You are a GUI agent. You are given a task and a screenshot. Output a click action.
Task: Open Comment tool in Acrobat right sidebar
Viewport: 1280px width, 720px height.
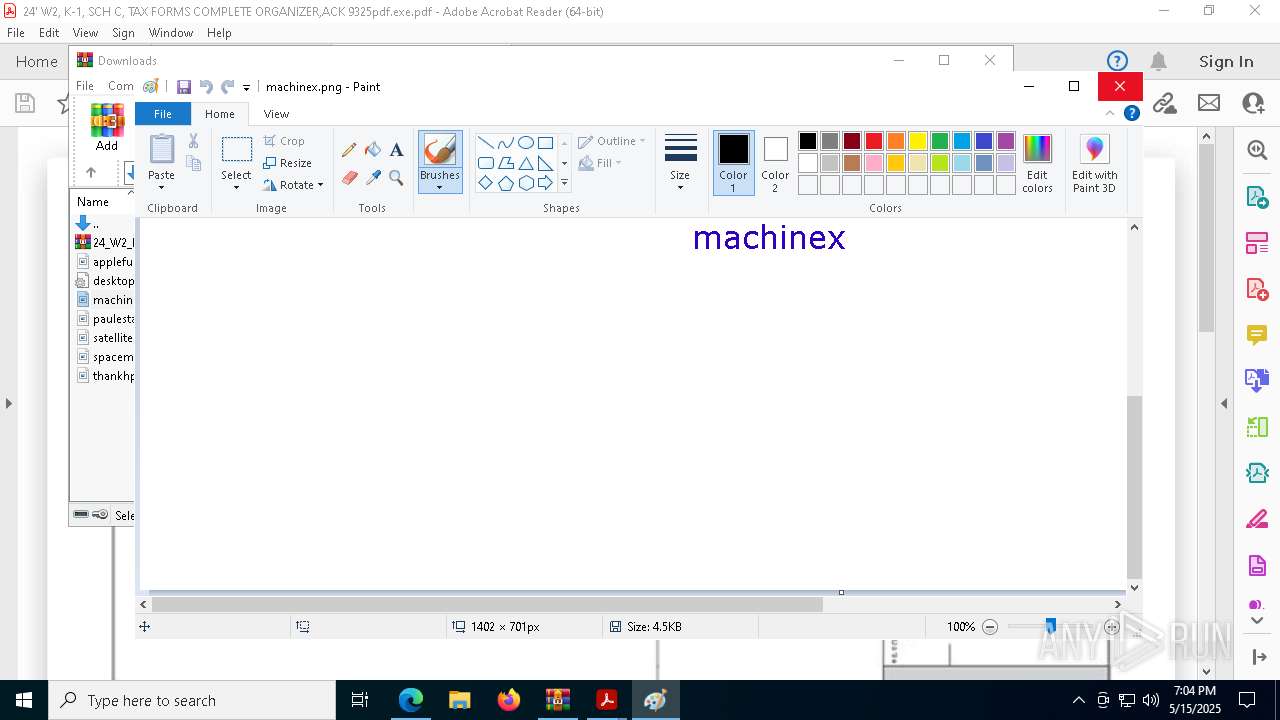tap(1257, 334)
